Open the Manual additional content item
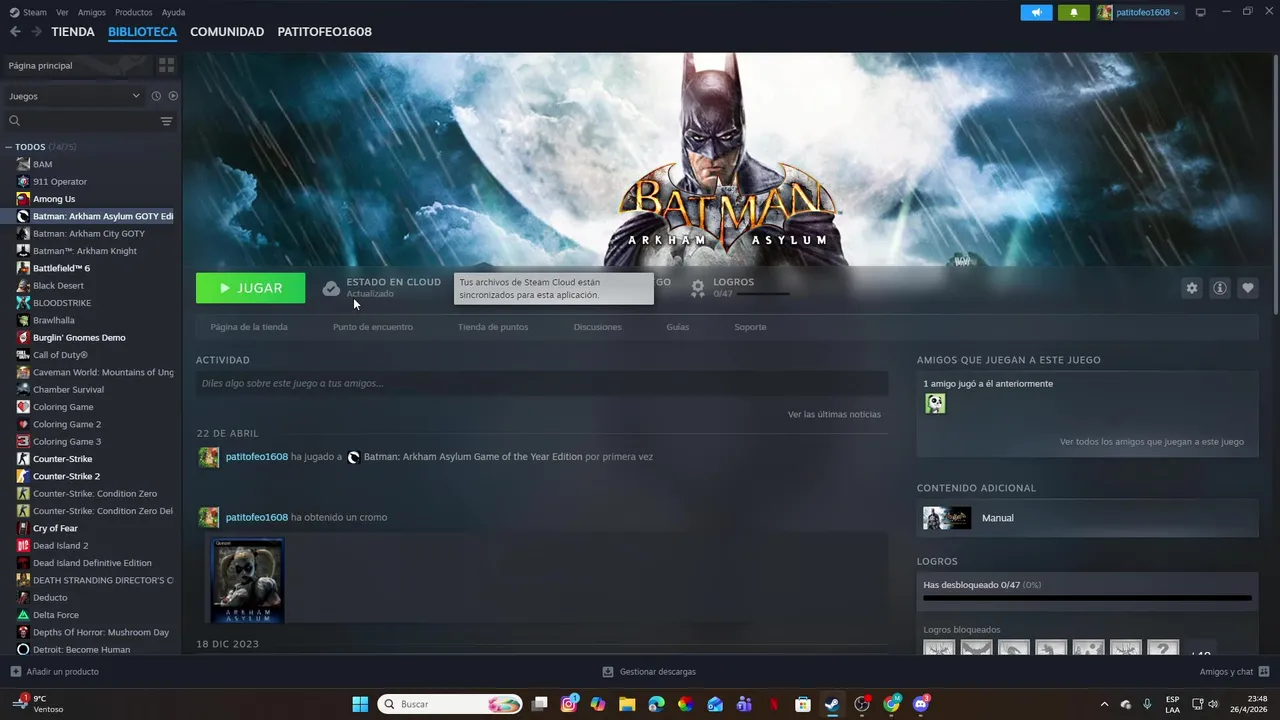The height and width of the screenshot is (720, 1280). click(x=1087, y=518)
